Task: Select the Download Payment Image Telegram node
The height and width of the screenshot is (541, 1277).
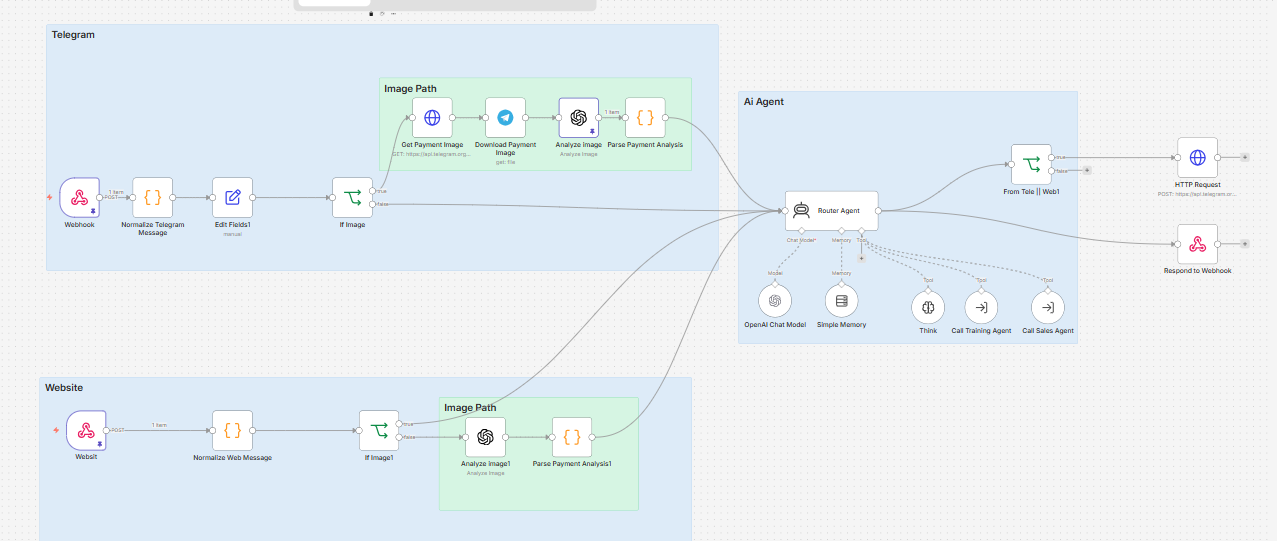Action: coord(505,117)
